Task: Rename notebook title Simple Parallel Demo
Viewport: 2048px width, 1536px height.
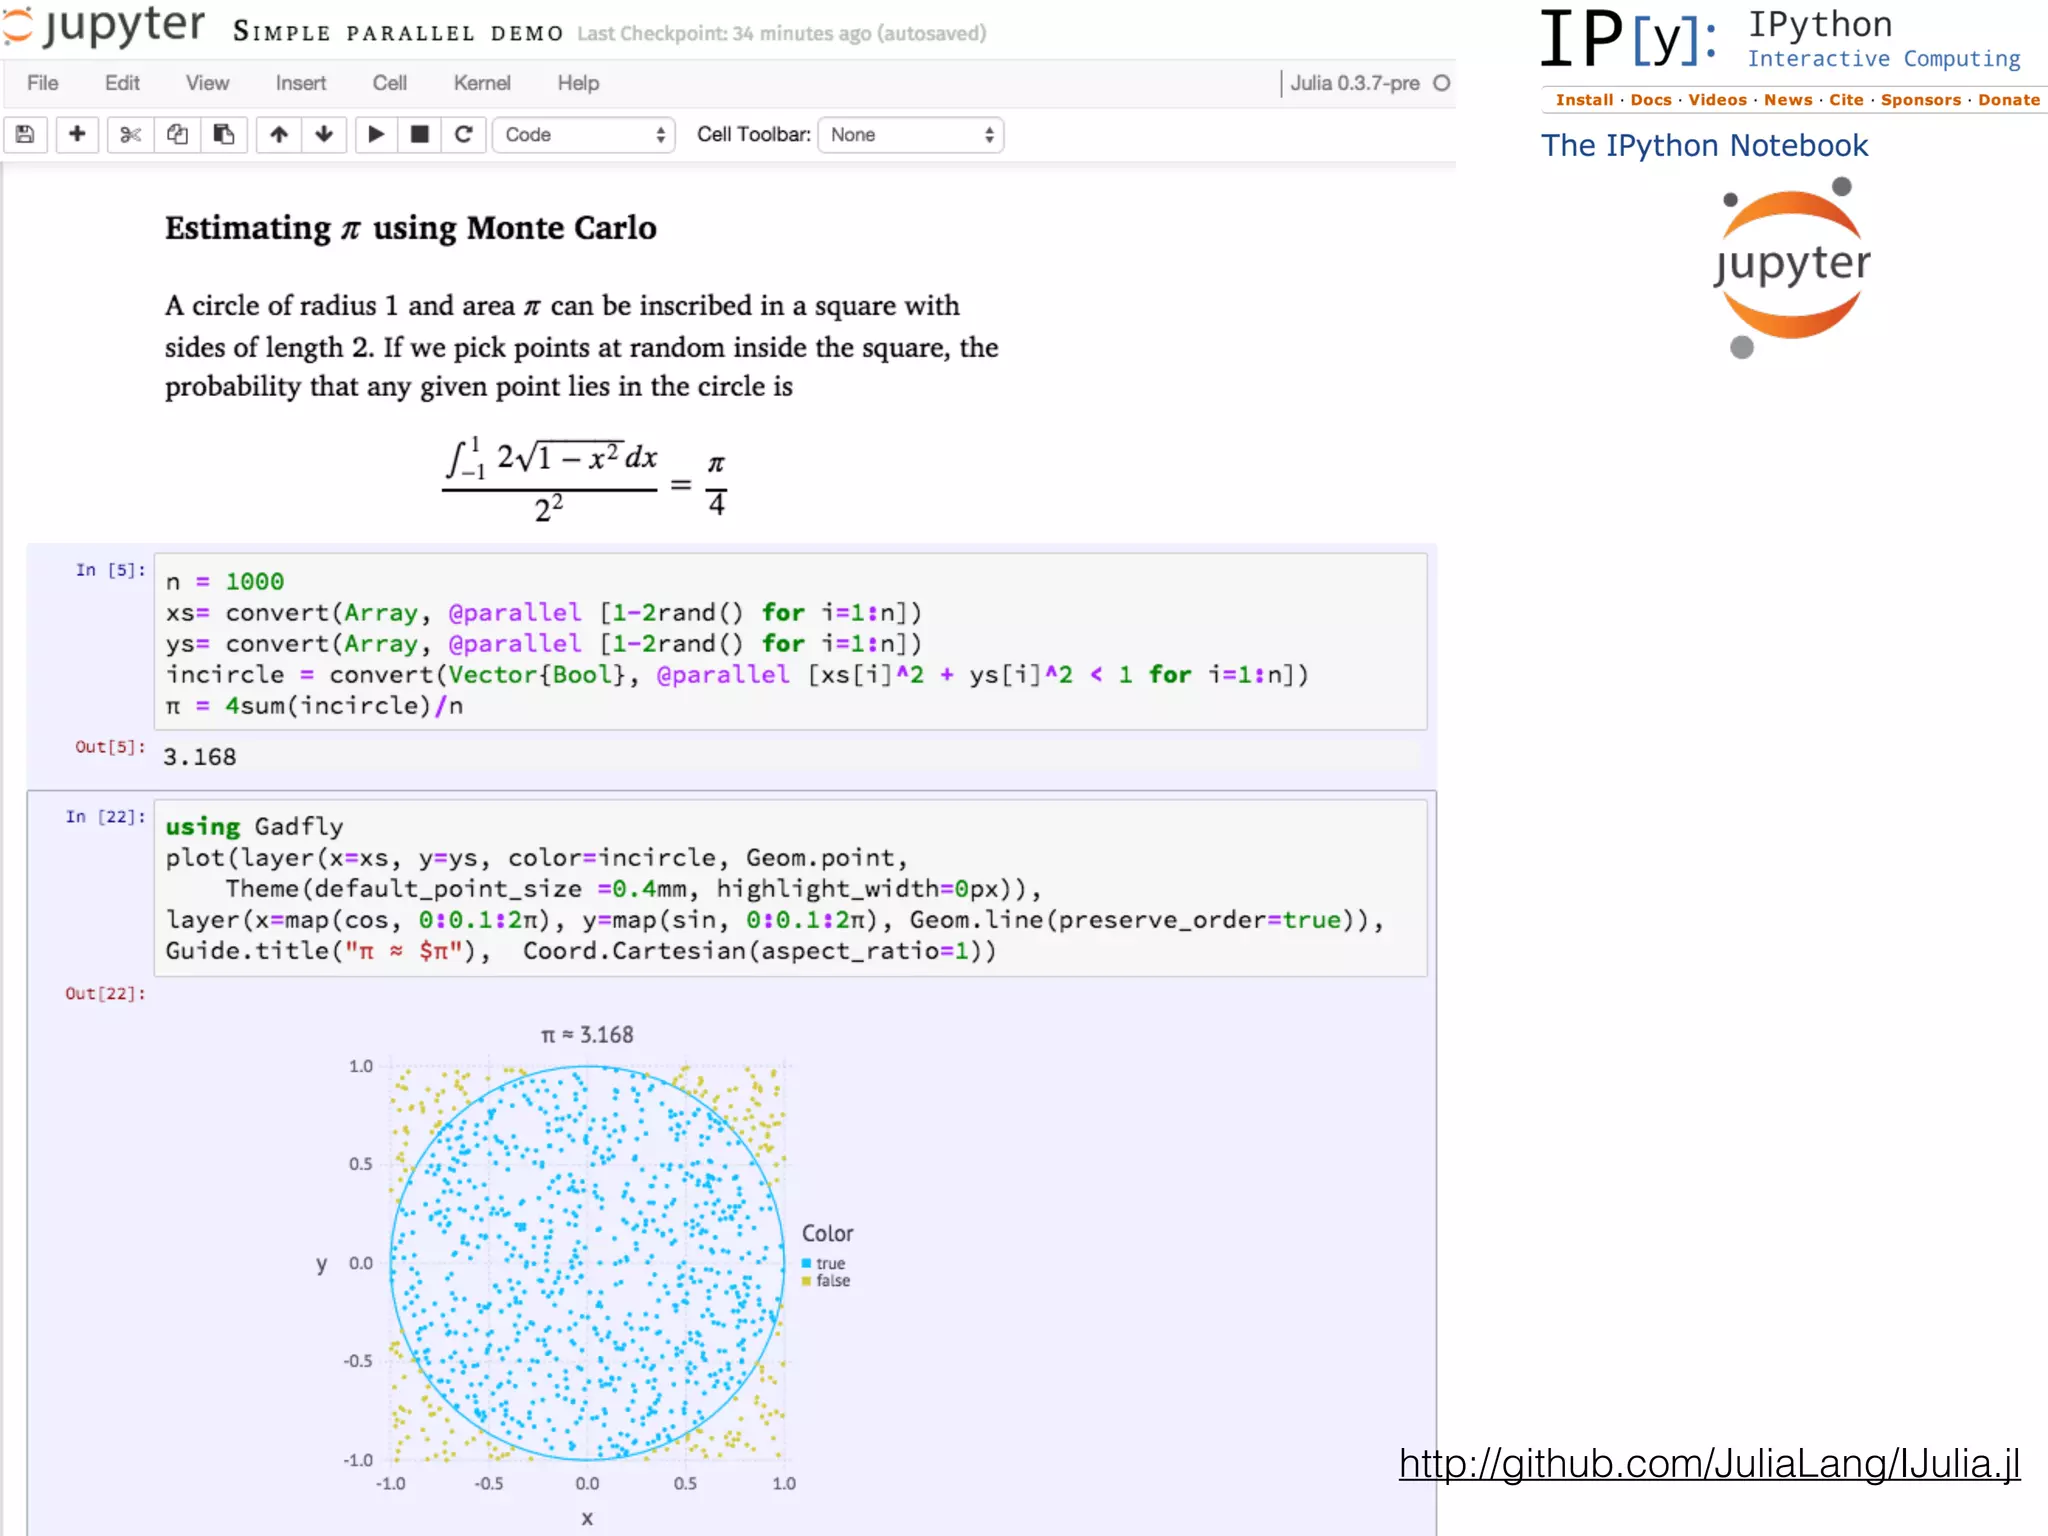Action: pos(398,33)
